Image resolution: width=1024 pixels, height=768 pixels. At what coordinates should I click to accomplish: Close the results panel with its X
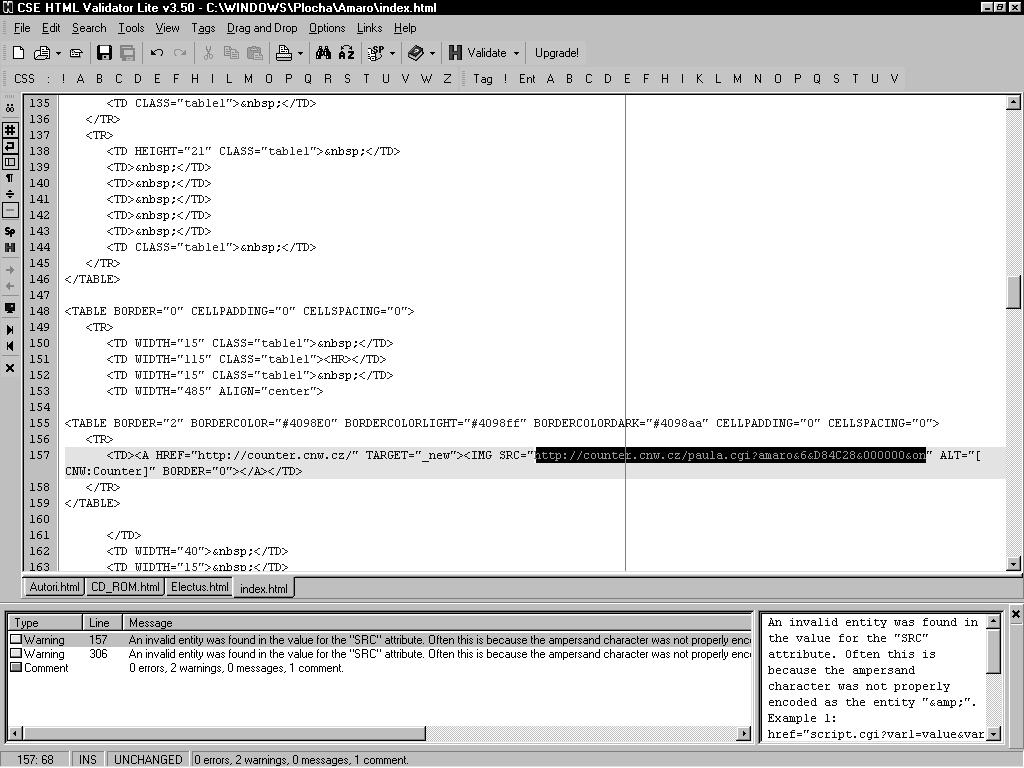point(1016,614)
